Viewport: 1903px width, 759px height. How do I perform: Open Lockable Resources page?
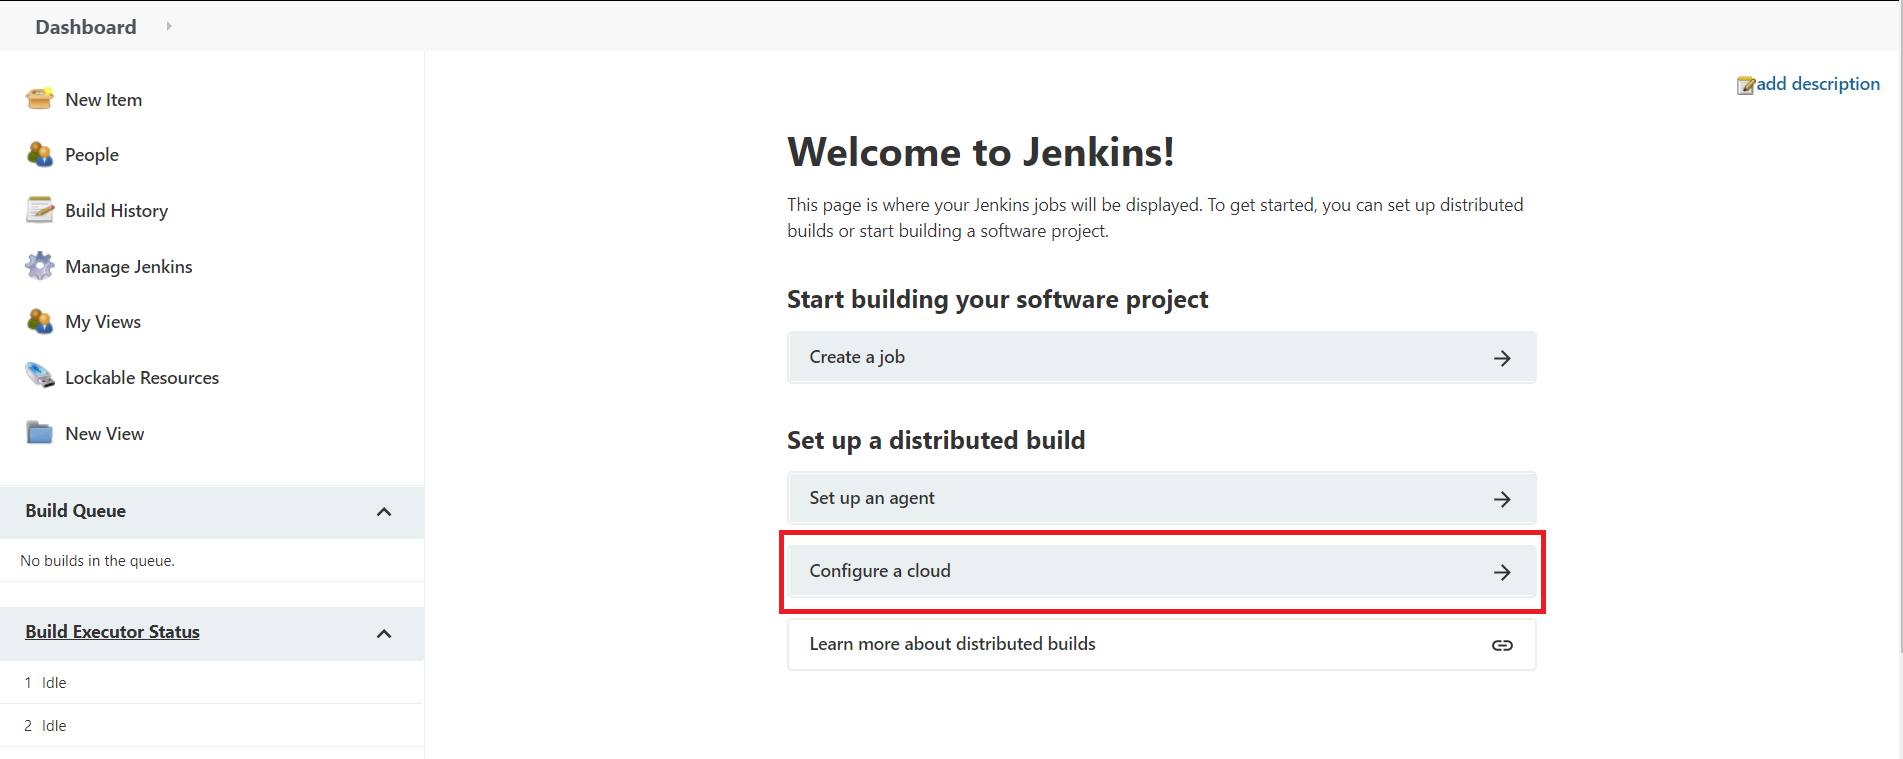click(142, 377)
